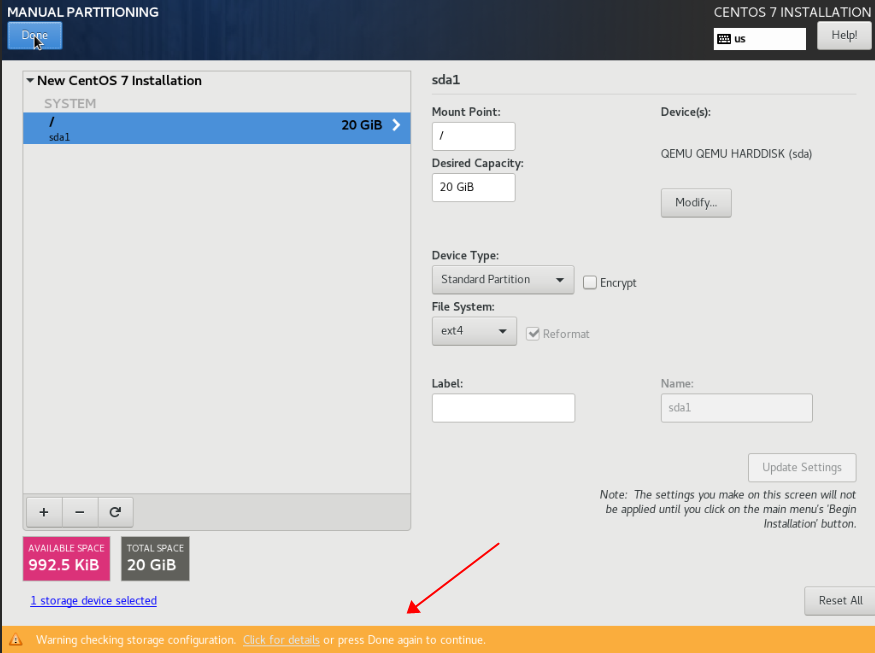Click the Done button
Image resolution: width=875 pixels, height=653 pixels.
click(35, 35)
